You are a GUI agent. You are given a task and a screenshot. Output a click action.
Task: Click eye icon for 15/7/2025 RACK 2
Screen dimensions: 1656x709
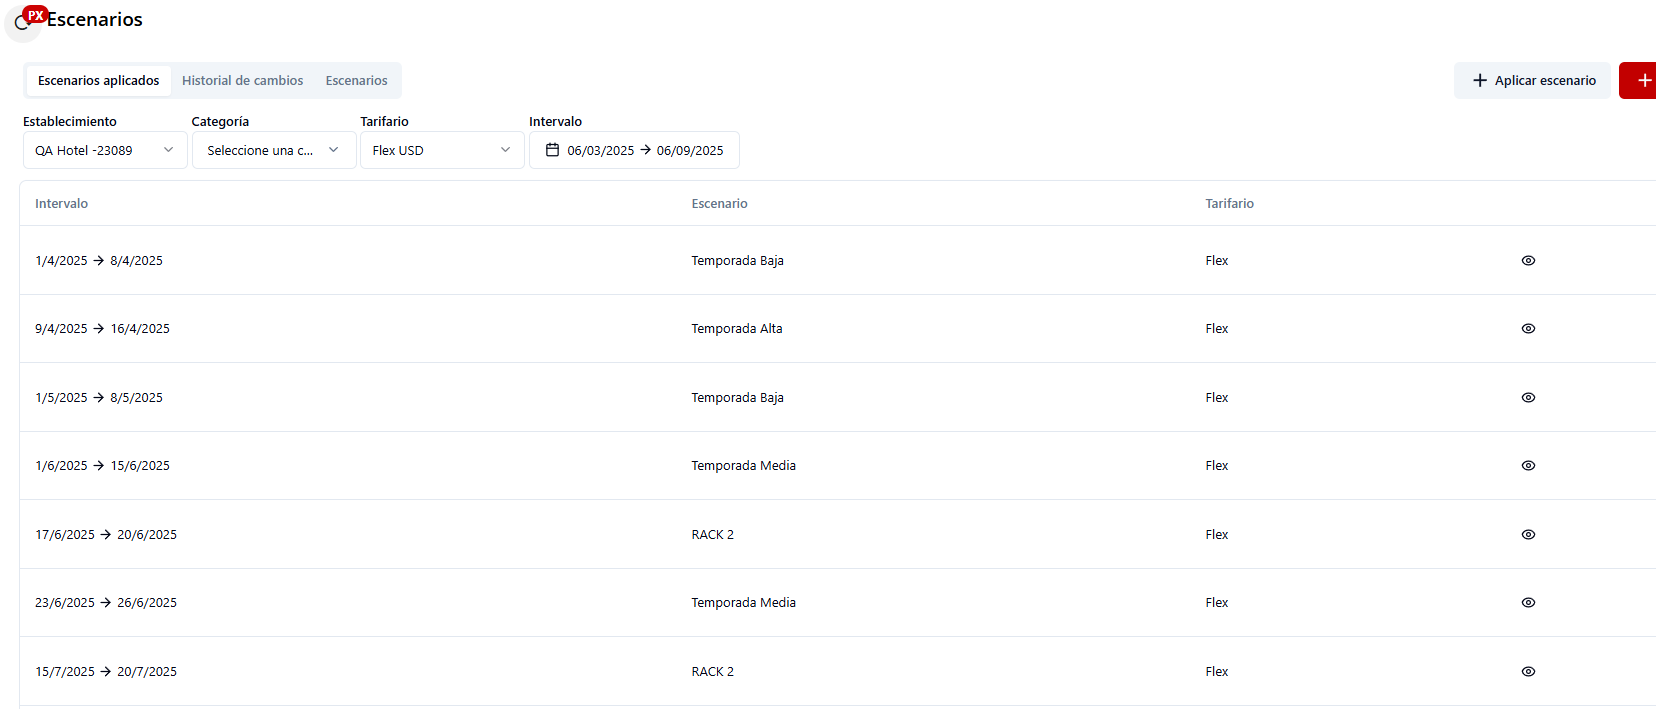pyautogui.click(x=1527, y=671)
